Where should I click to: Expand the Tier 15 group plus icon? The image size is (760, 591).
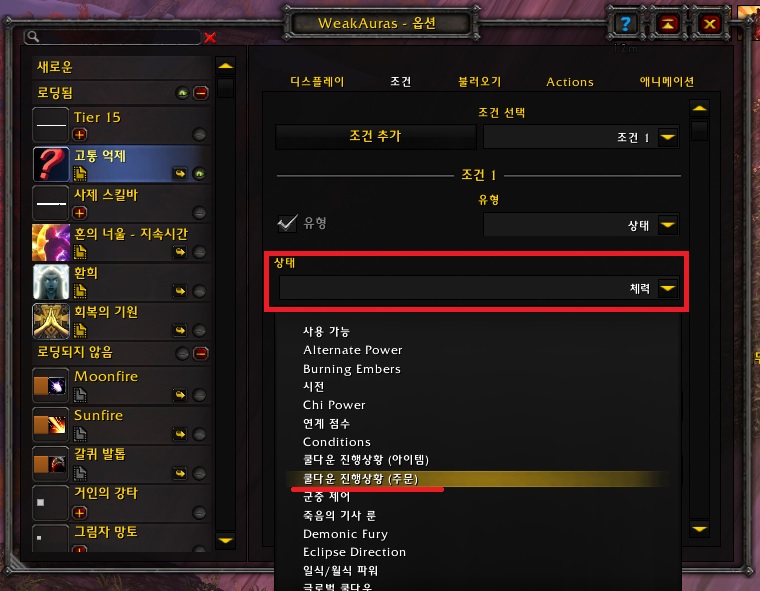click(80, 134)
